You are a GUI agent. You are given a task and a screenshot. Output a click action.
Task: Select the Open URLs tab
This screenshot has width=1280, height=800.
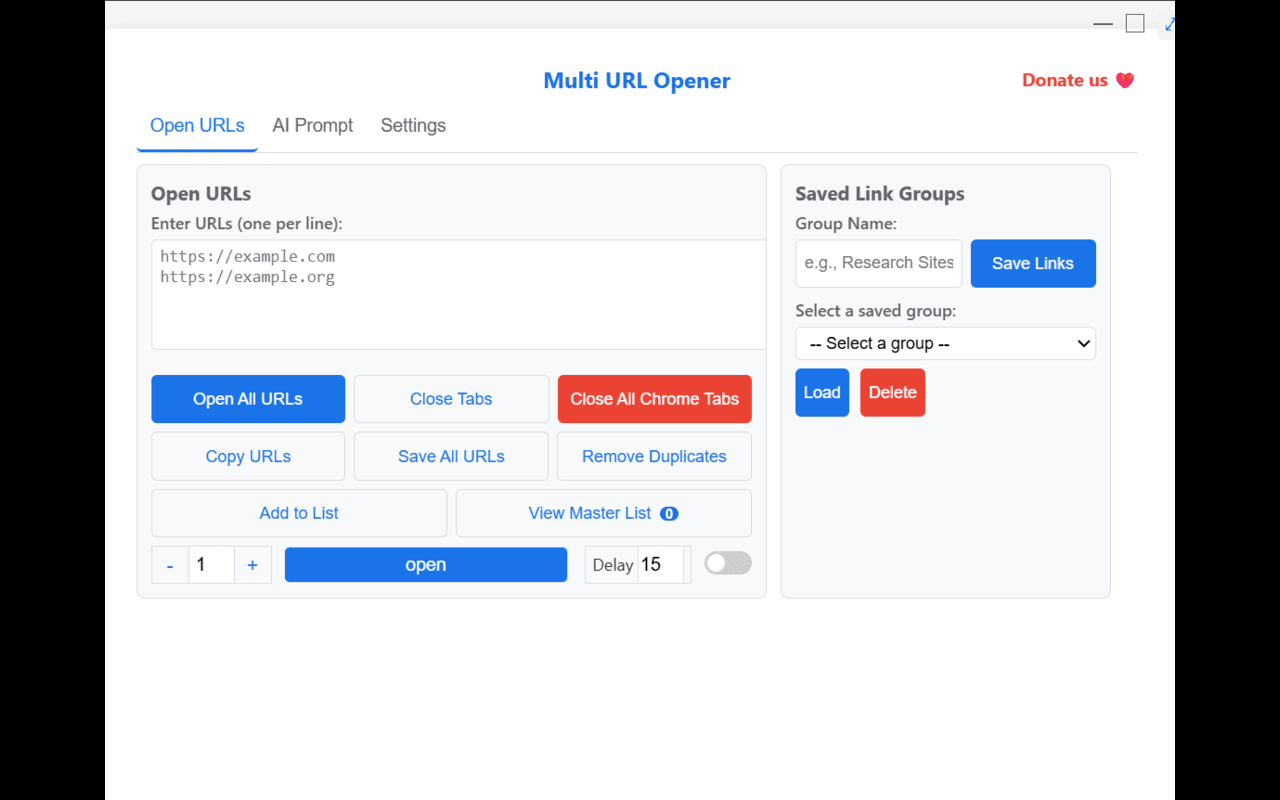[197, 125]
